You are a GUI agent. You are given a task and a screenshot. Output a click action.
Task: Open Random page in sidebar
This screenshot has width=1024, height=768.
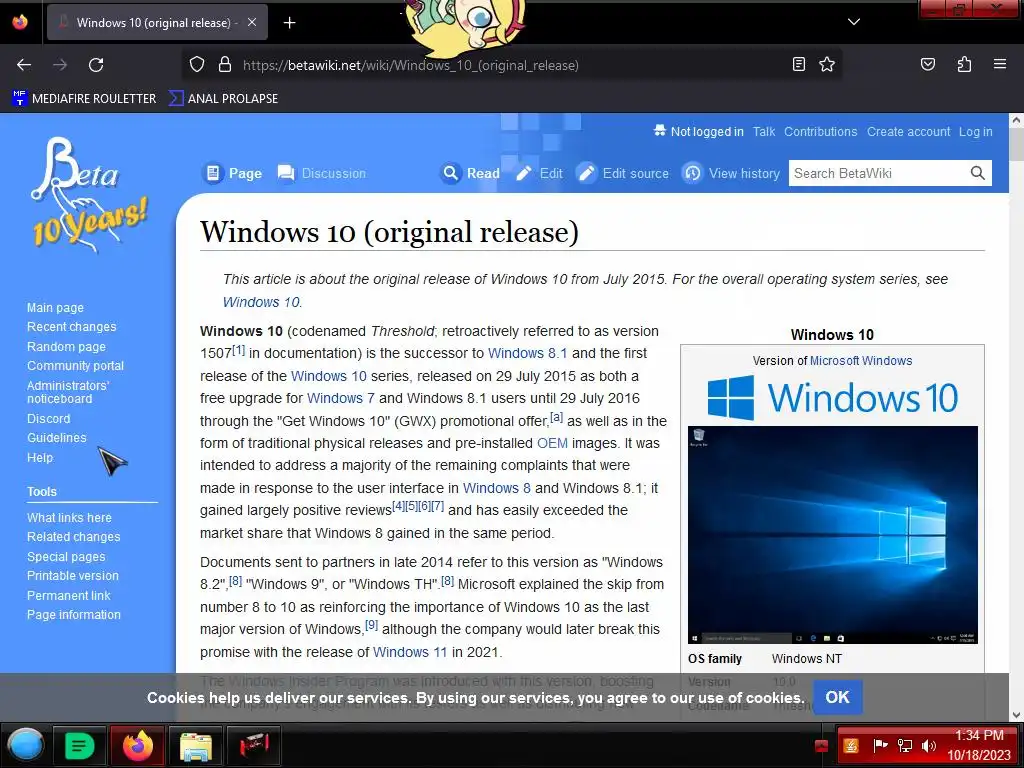[x=66, y=347]
